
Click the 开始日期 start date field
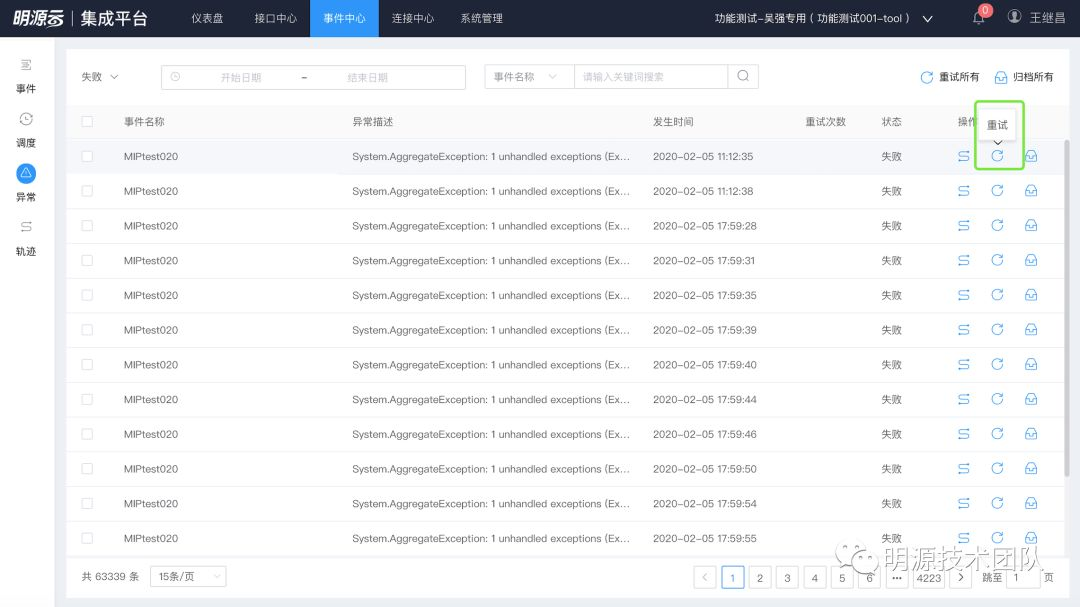[241, 77]
